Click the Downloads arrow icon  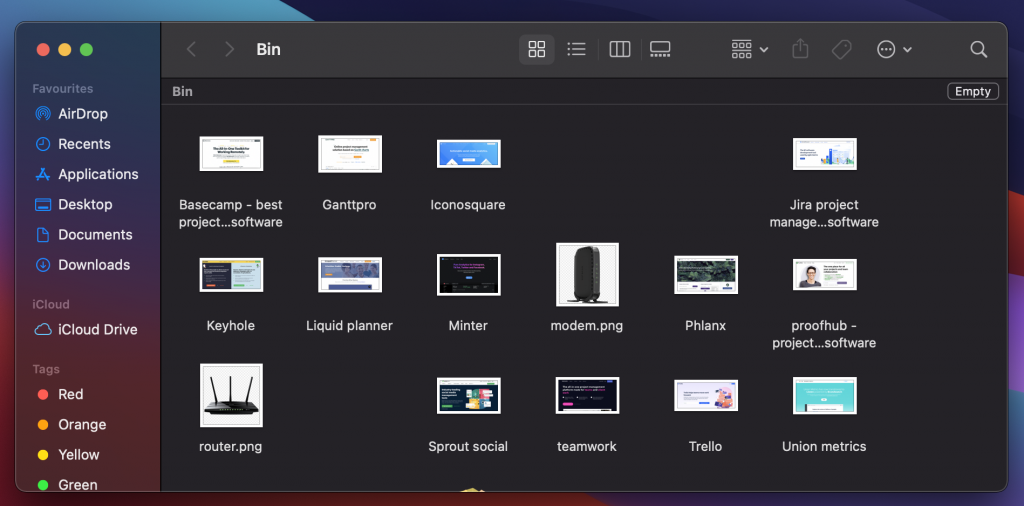click(42, 264)
